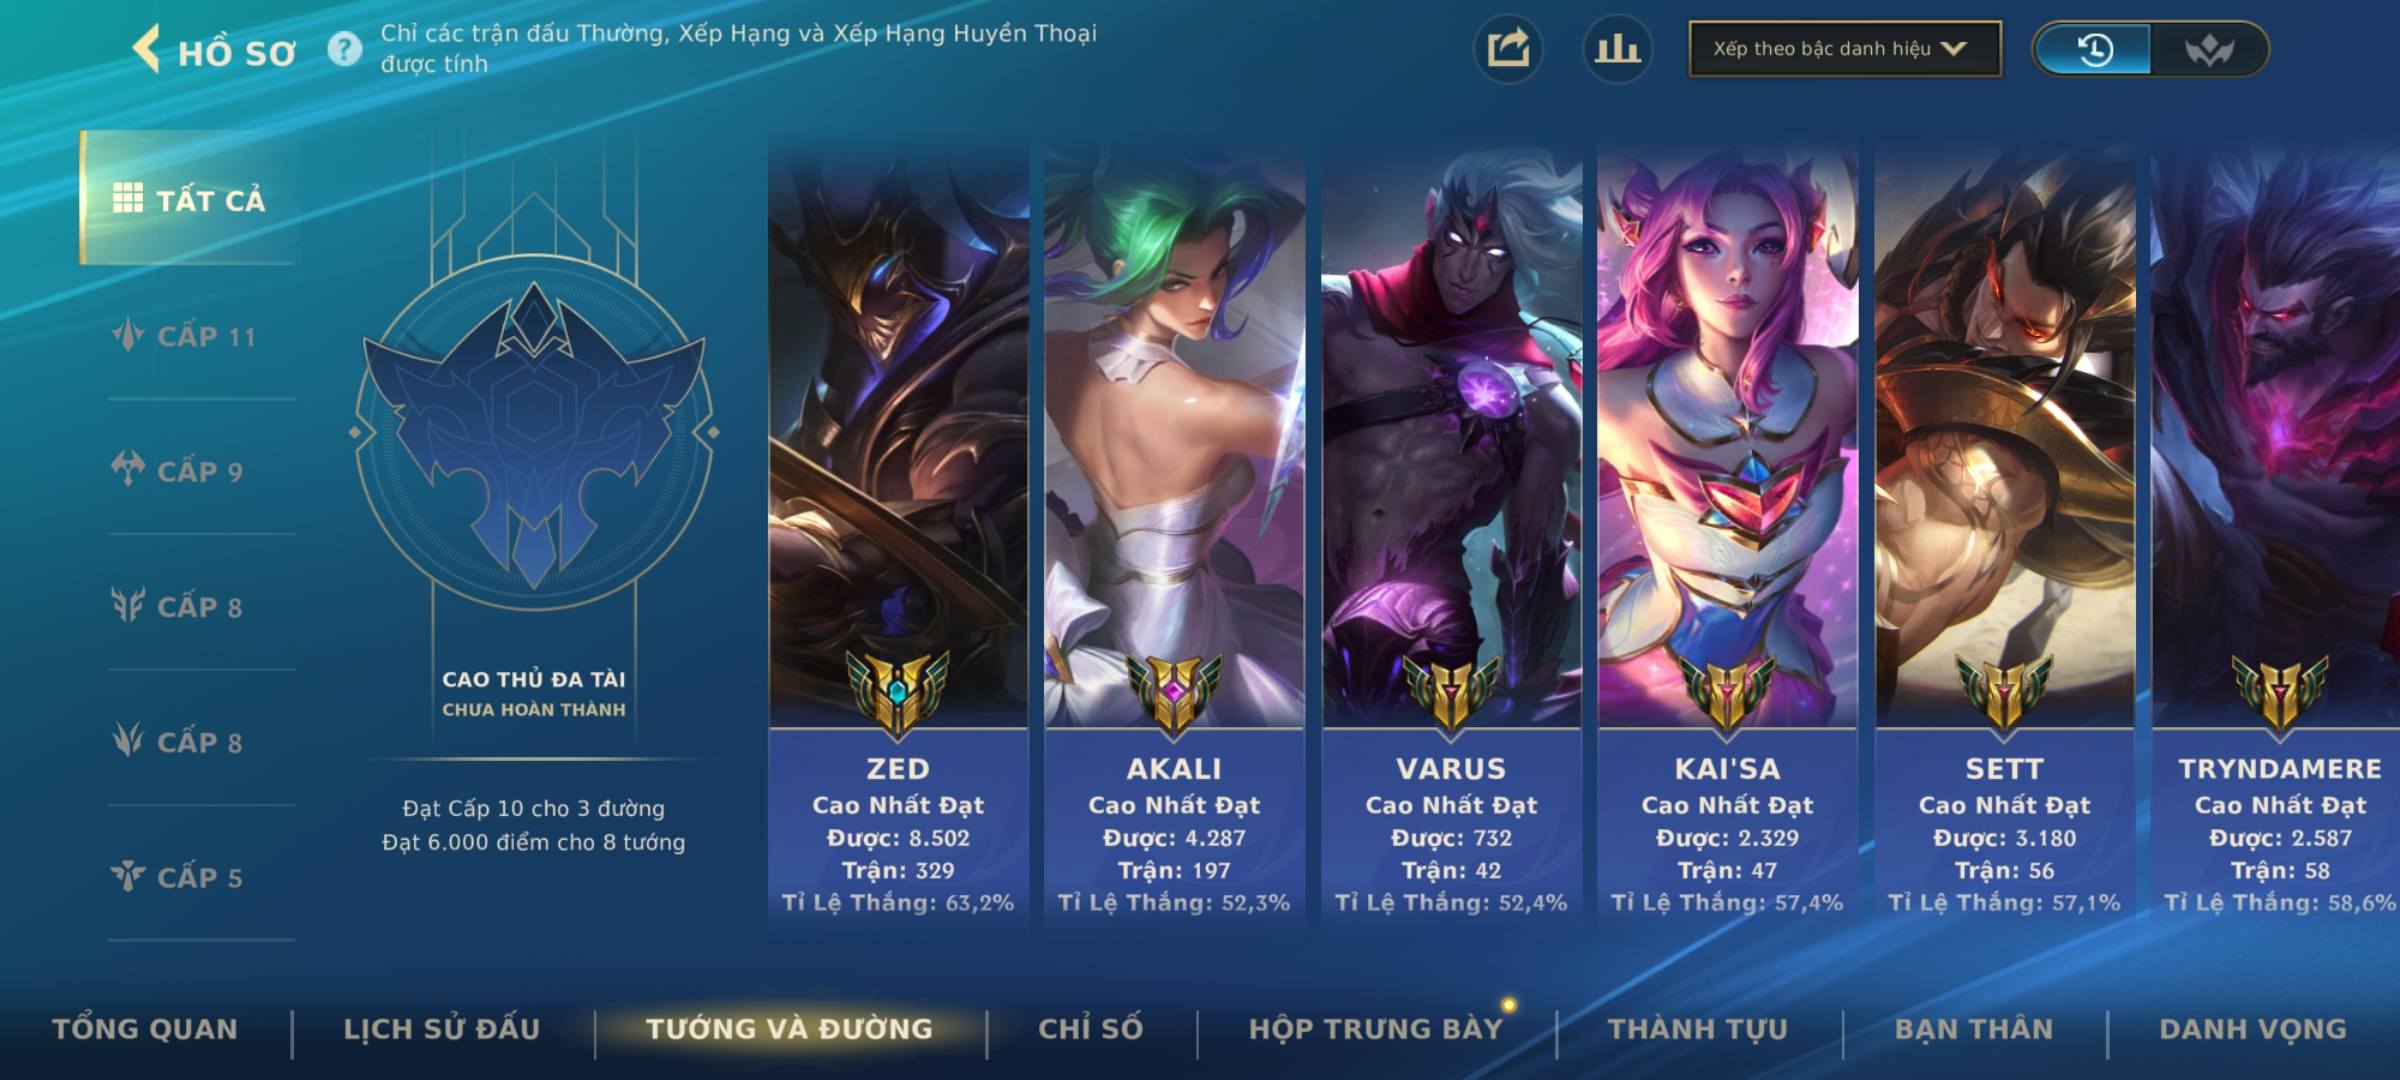Expand the Xếp theo bậc danh hiệu dropdown
This screenshot has height=1080, width=2400.
[x=1845, y=49]
